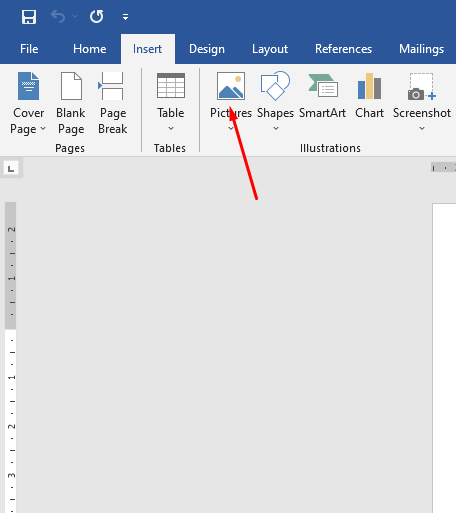The image size is (456, 513).
Task: Open the Screenshot dropdown chevron
Action: [422, 128]
